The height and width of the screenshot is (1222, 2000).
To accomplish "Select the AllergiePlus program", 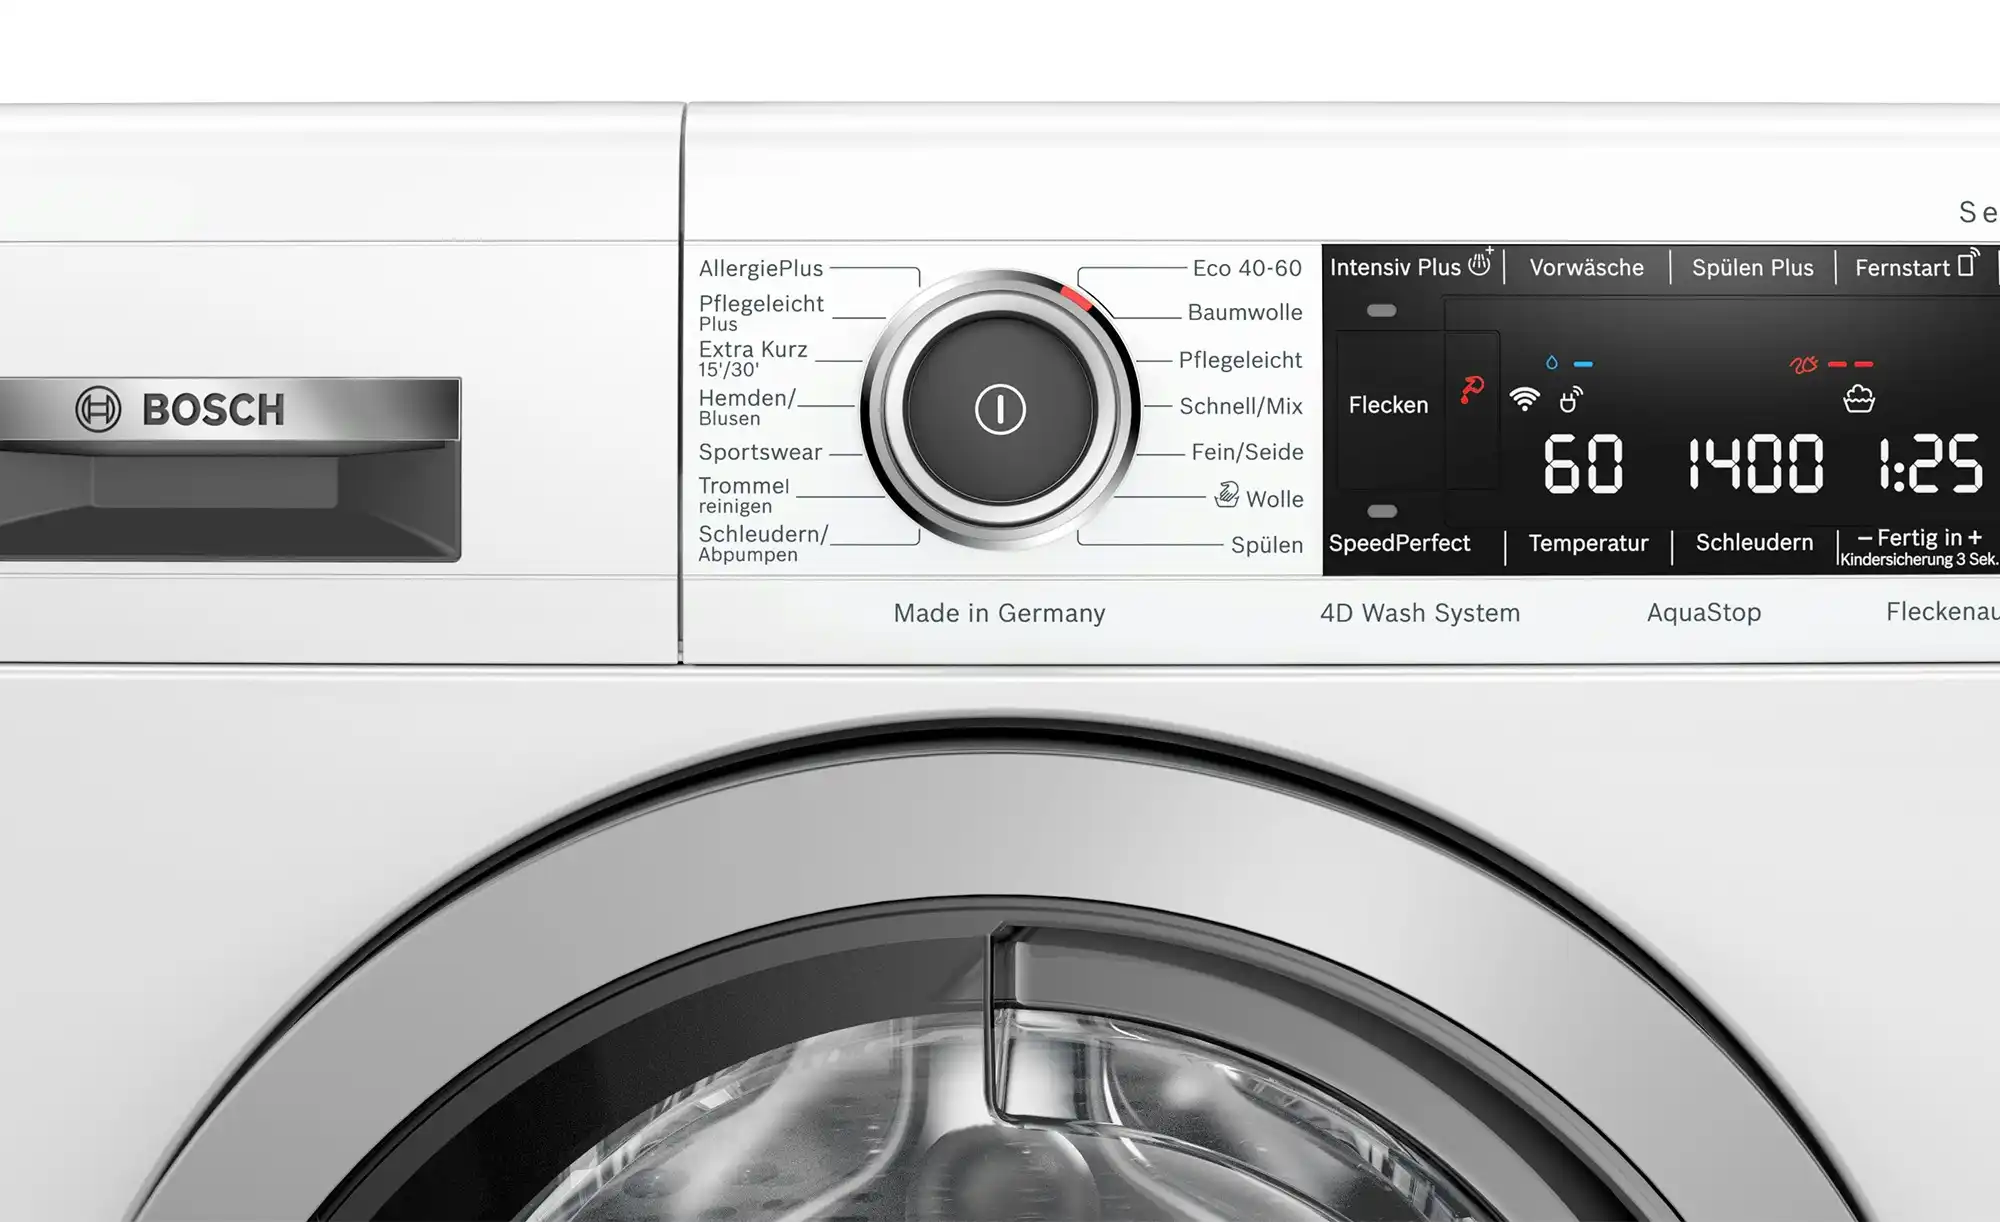I will pyautogui.click(x=761, y=268).
